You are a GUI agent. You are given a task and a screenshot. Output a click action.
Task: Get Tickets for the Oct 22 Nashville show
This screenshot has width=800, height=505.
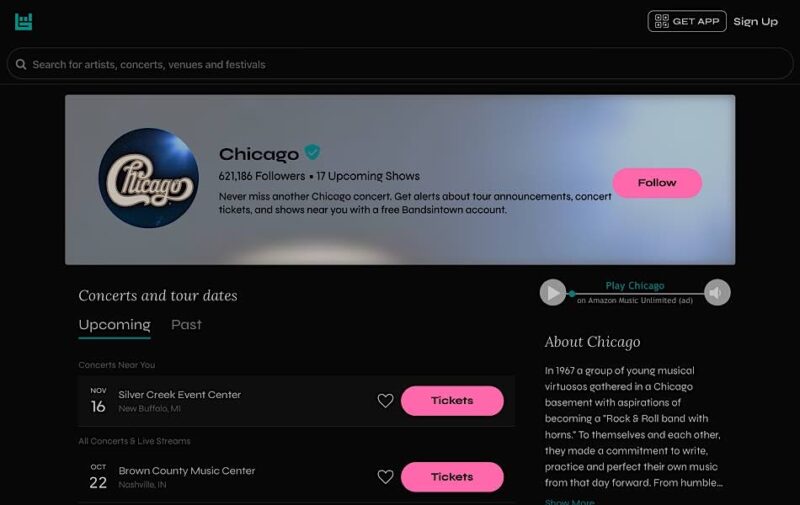click(452, 477)
